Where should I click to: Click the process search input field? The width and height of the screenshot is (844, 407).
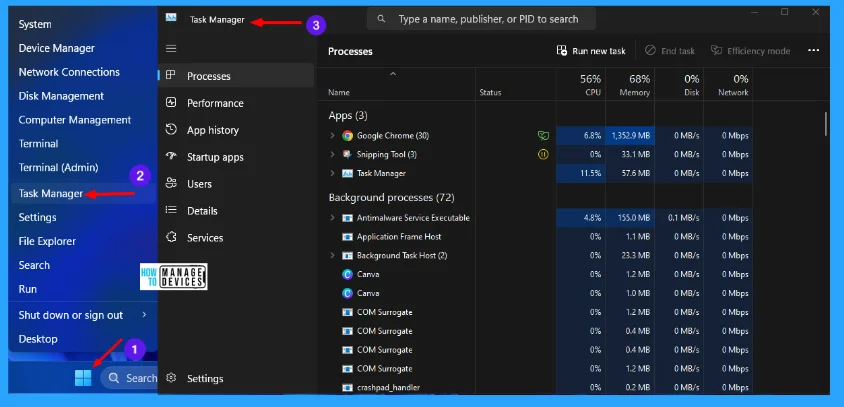click(481, 19)
